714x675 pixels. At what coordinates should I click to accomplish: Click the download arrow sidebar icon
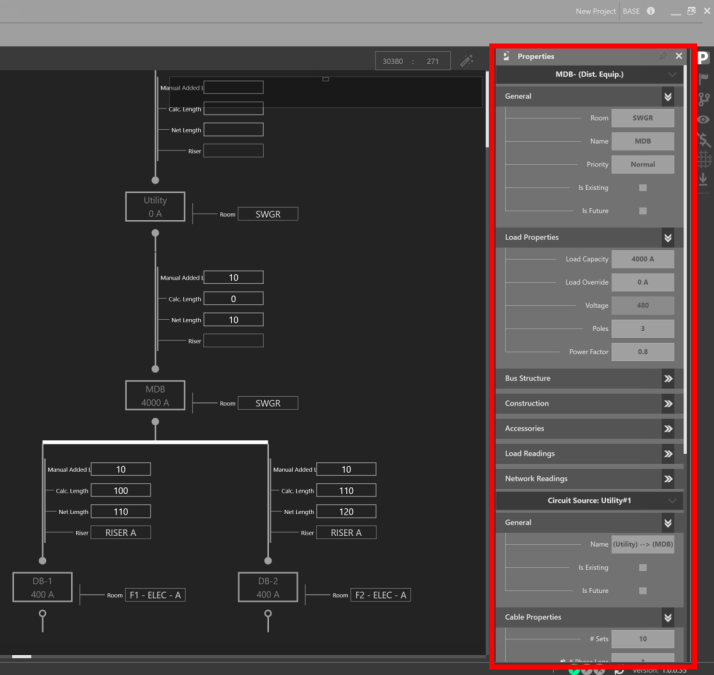coord(704,179)
